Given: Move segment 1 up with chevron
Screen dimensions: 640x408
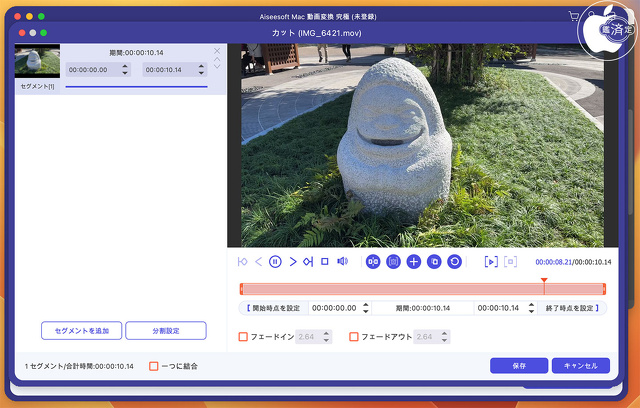Looking at the screenshot, I should pos(217,59).
